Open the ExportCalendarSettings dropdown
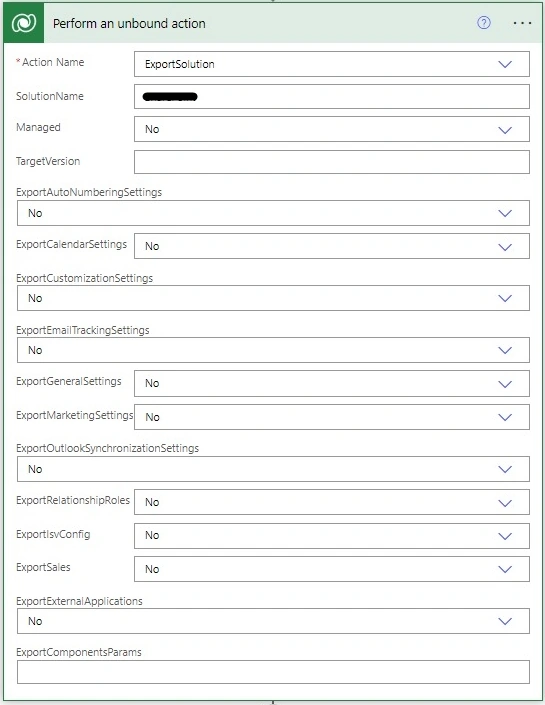545x705 pixels. click(x=505, y=247)
